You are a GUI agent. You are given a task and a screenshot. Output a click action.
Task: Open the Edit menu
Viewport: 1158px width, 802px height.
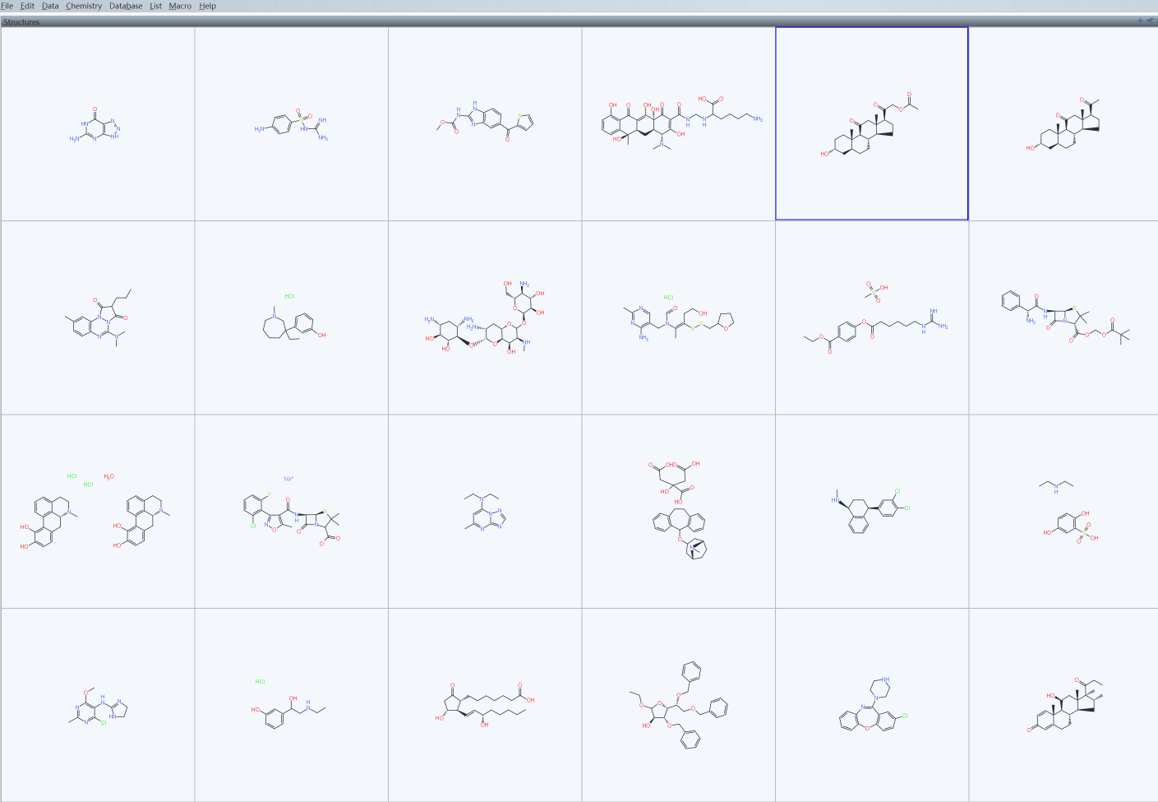pyautogui.click(x=27, y=6)
